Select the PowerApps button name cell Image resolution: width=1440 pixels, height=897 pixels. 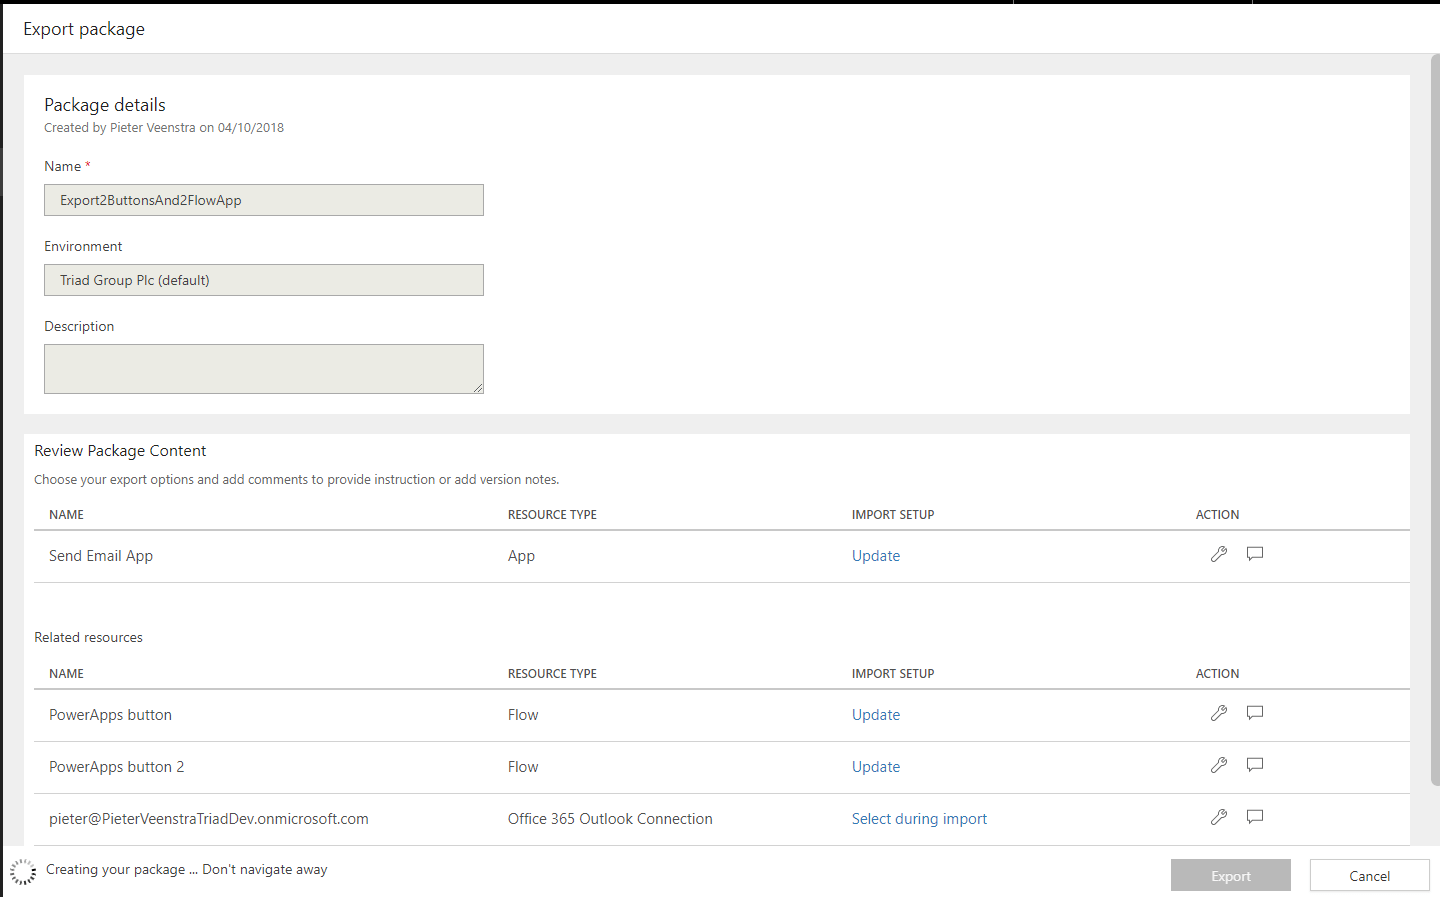[x=110, y=715]
